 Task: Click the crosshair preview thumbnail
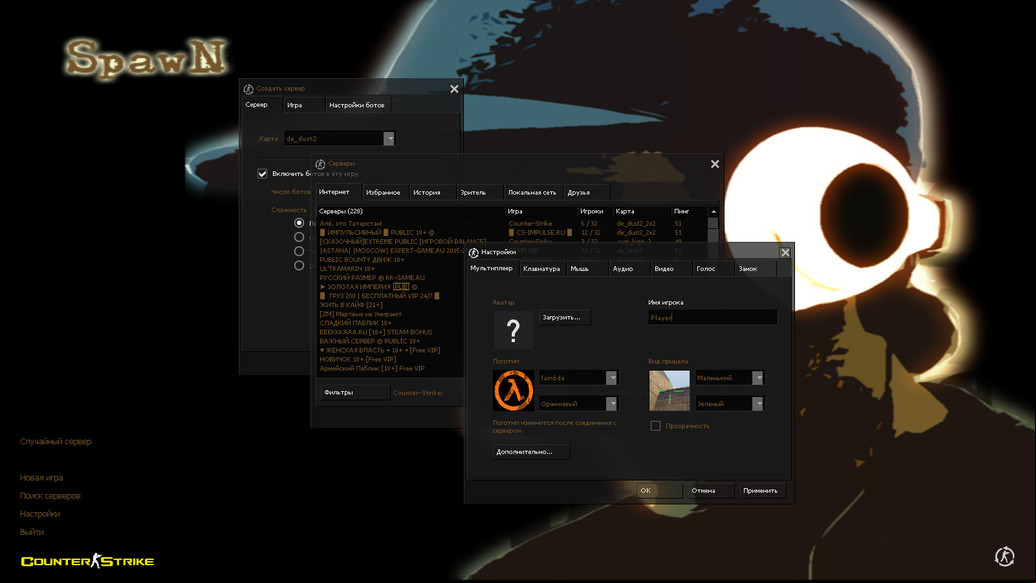(x=669, y=390)
